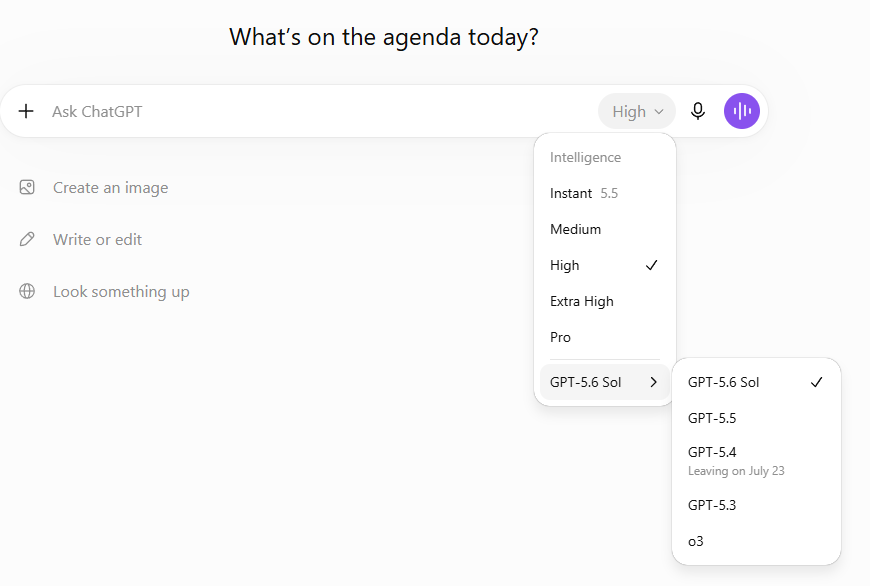Click the plus attachment icon
870x586 pixels.
(26, 111)
